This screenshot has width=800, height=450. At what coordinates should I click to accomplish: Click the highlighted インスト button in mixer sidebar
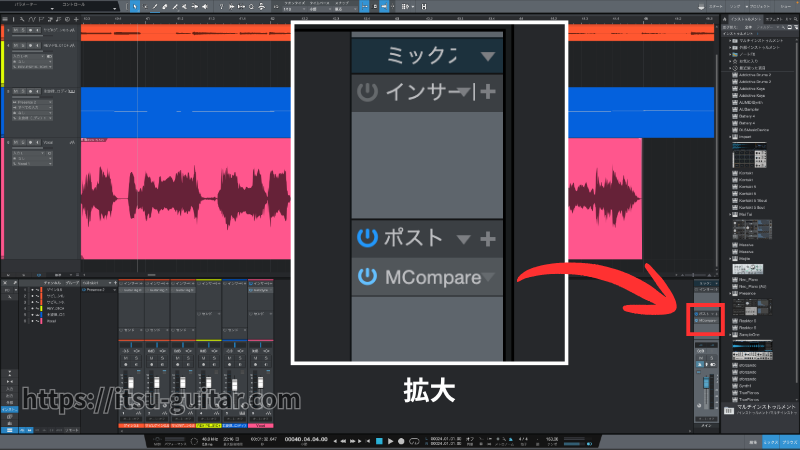click(9, 410)
